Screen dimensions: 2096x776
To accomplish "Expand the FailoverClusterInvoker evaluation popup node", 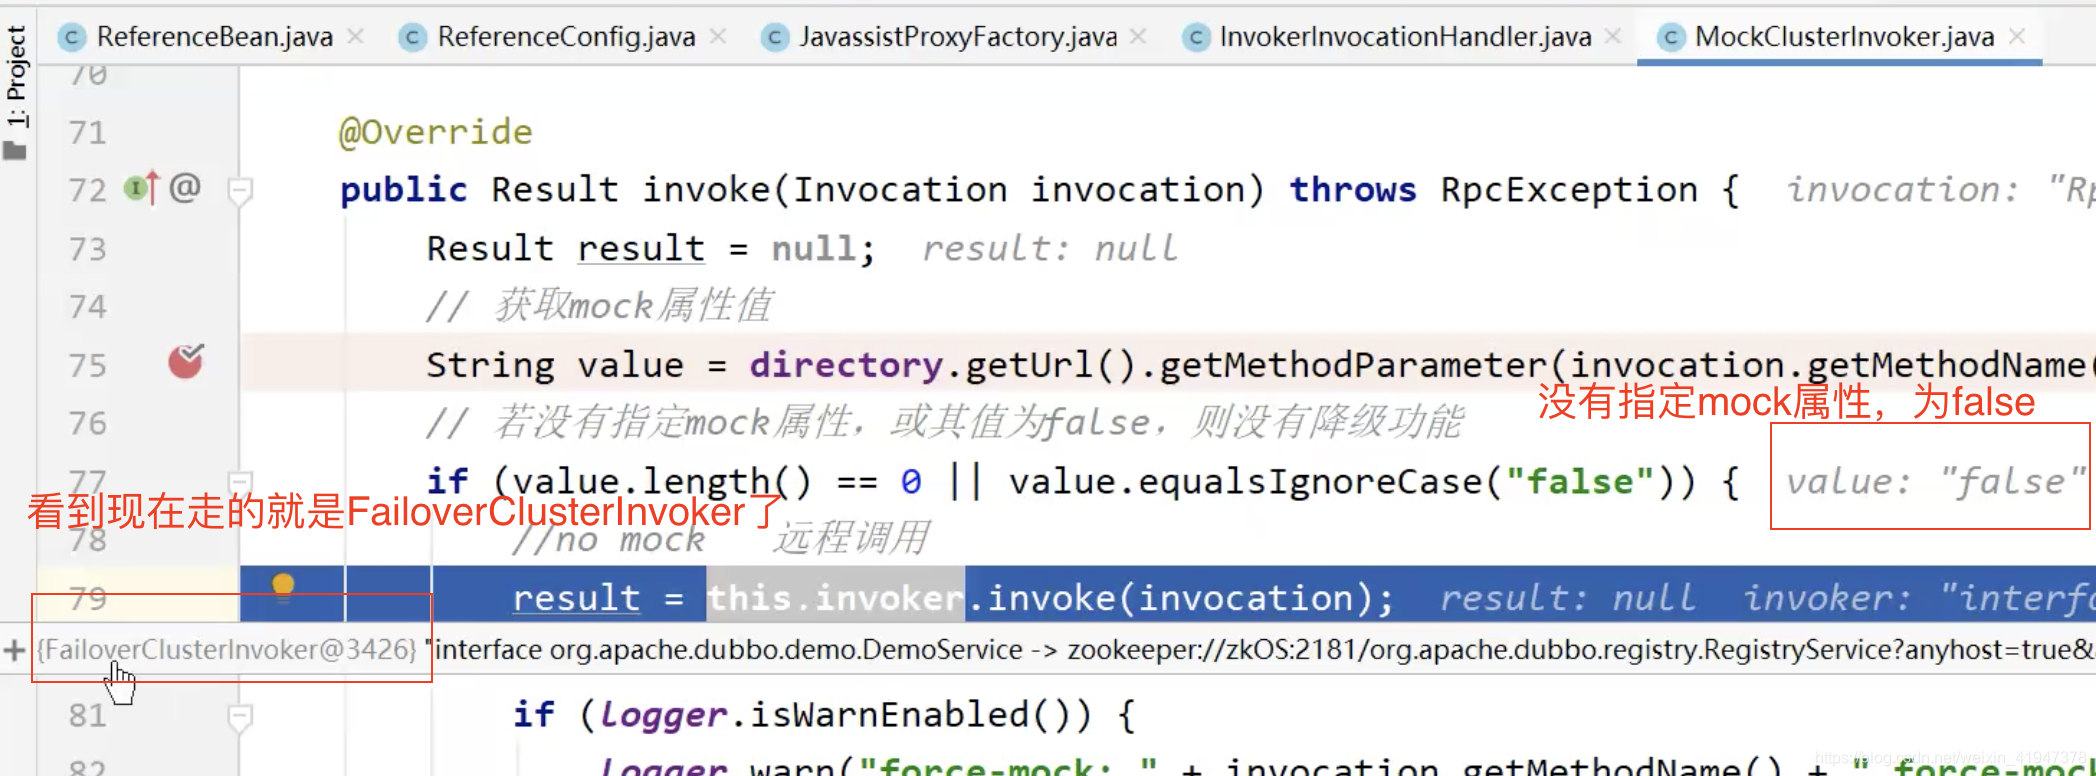I will click(14, 651).
